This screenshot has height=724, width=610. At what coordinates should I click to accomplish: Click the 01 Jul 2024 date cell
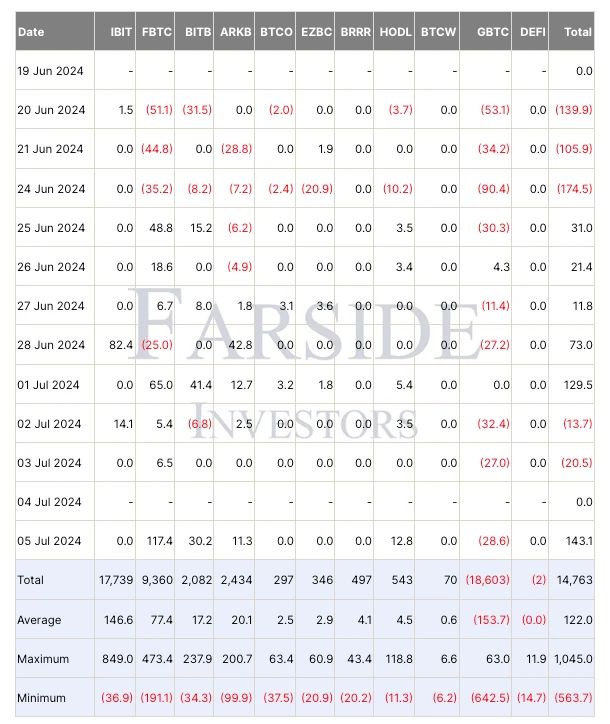click(x=50, y=384)
